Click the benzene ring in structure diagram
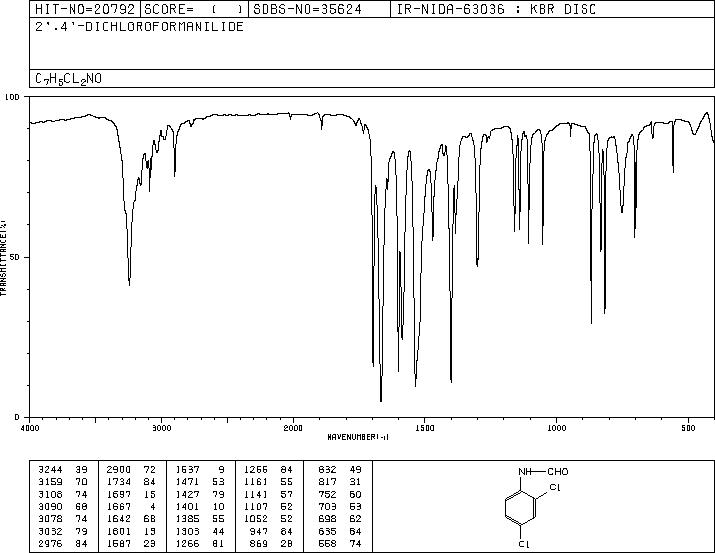This screenshot has height=553, width=715. tap(520, 507)
